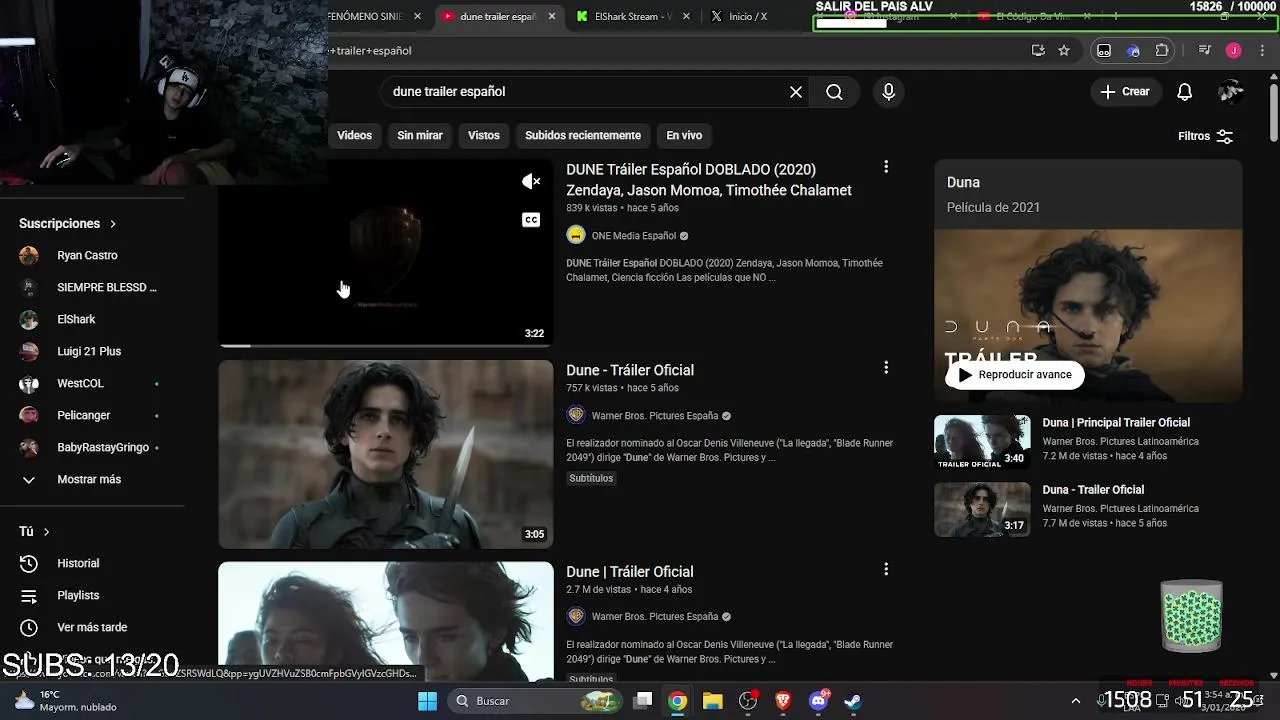Open Task View from the taskbar

coord(643,701)
